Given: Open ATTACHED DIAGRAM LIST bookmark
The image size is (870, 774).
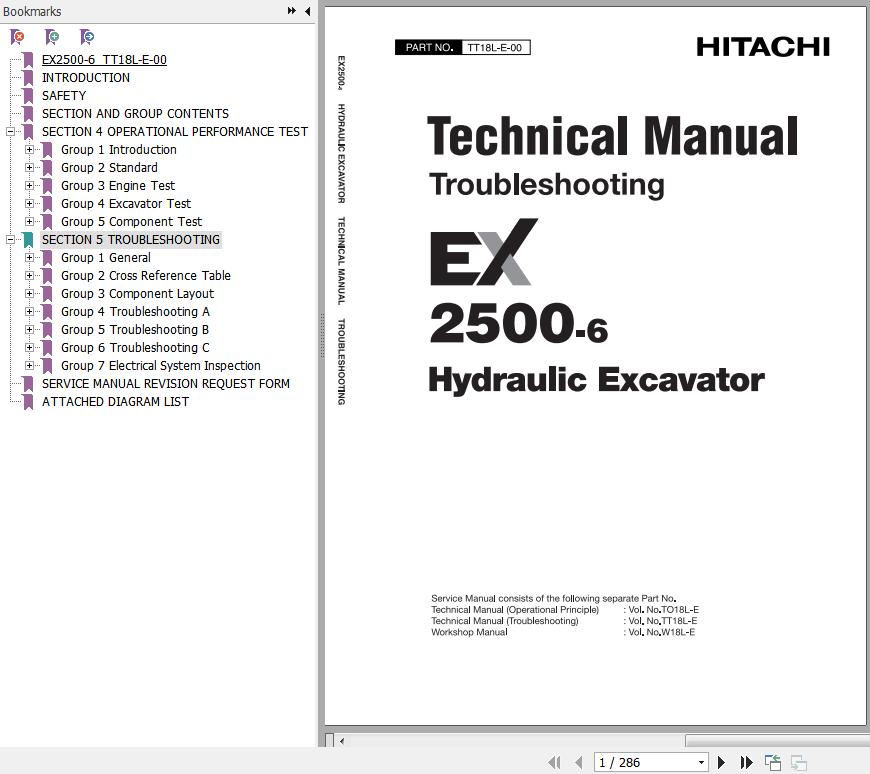Looking at the screenshot, I should pyautogui.click(x=115, y=402).
